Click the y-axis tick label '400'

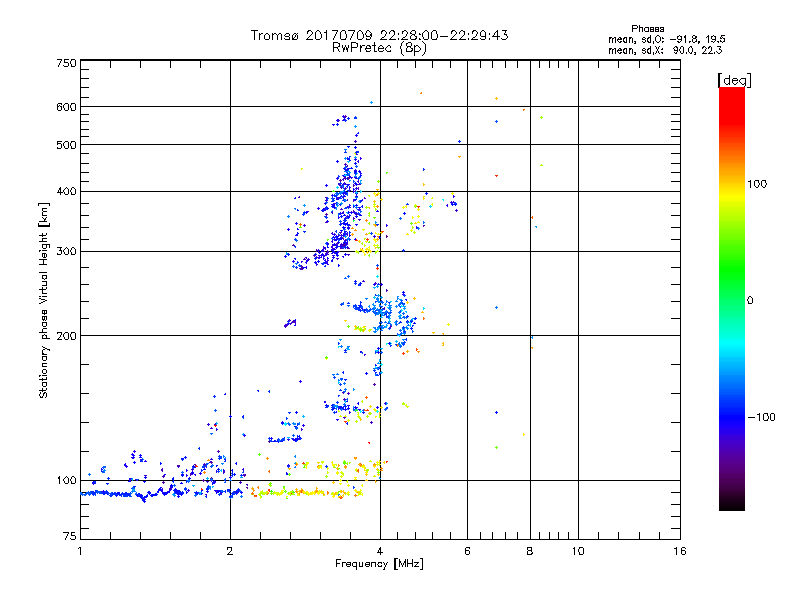(66, 192)
